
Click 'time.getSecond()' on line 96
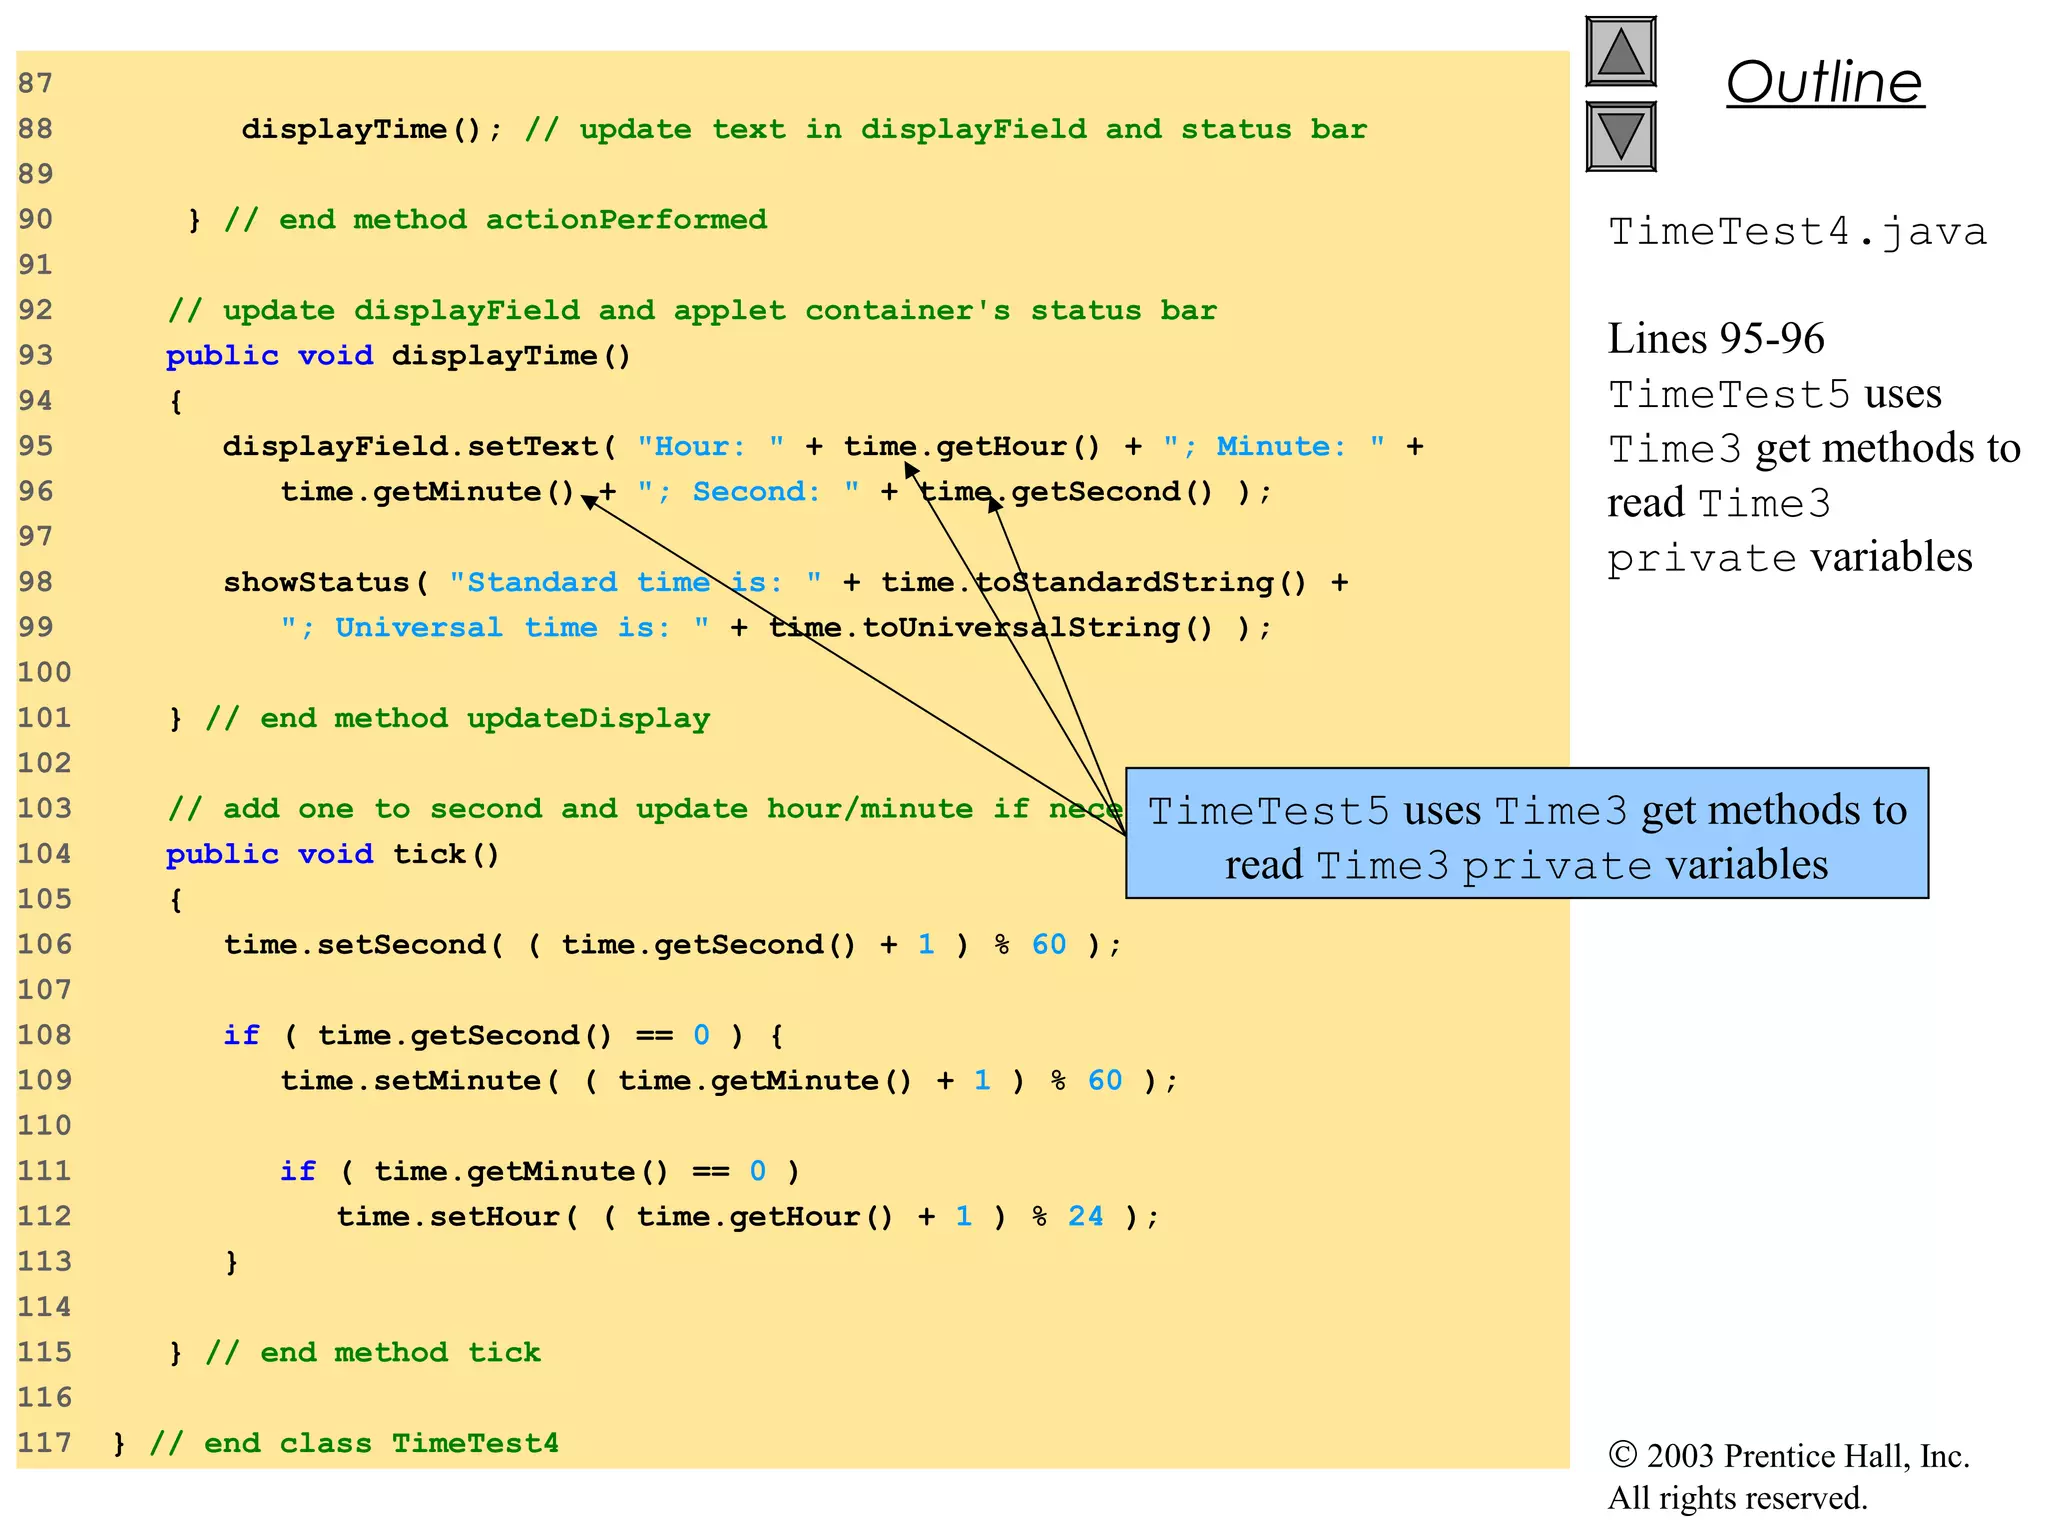coord(1065,492)
